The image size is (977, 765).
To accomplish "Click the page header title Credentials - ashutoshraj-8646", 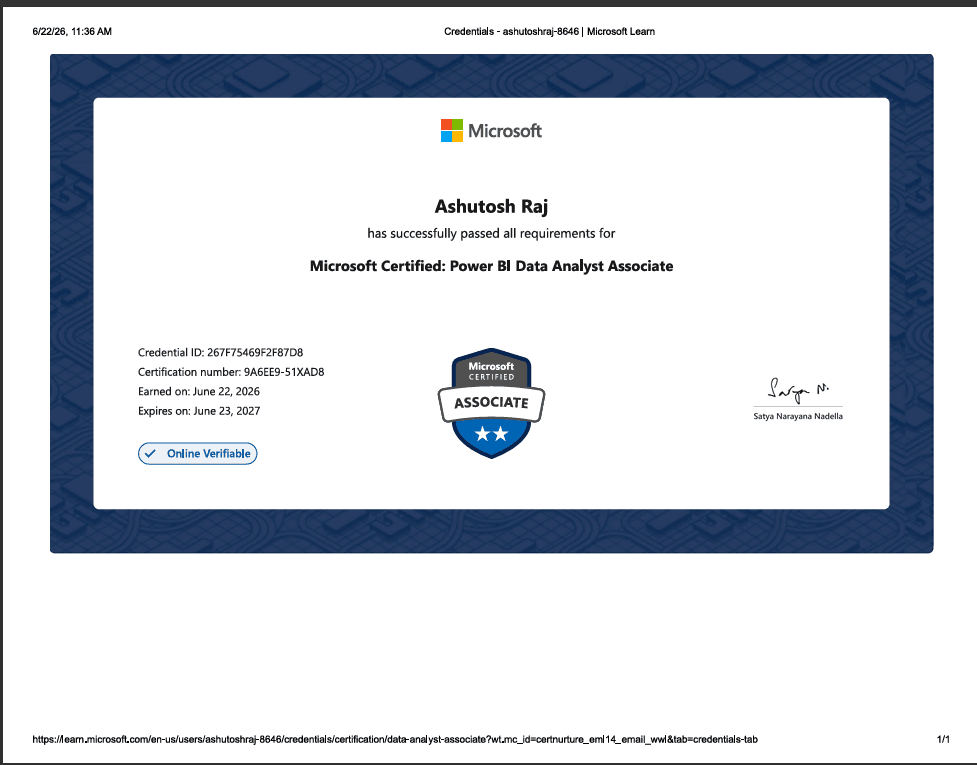I will (x=550, y=31).
